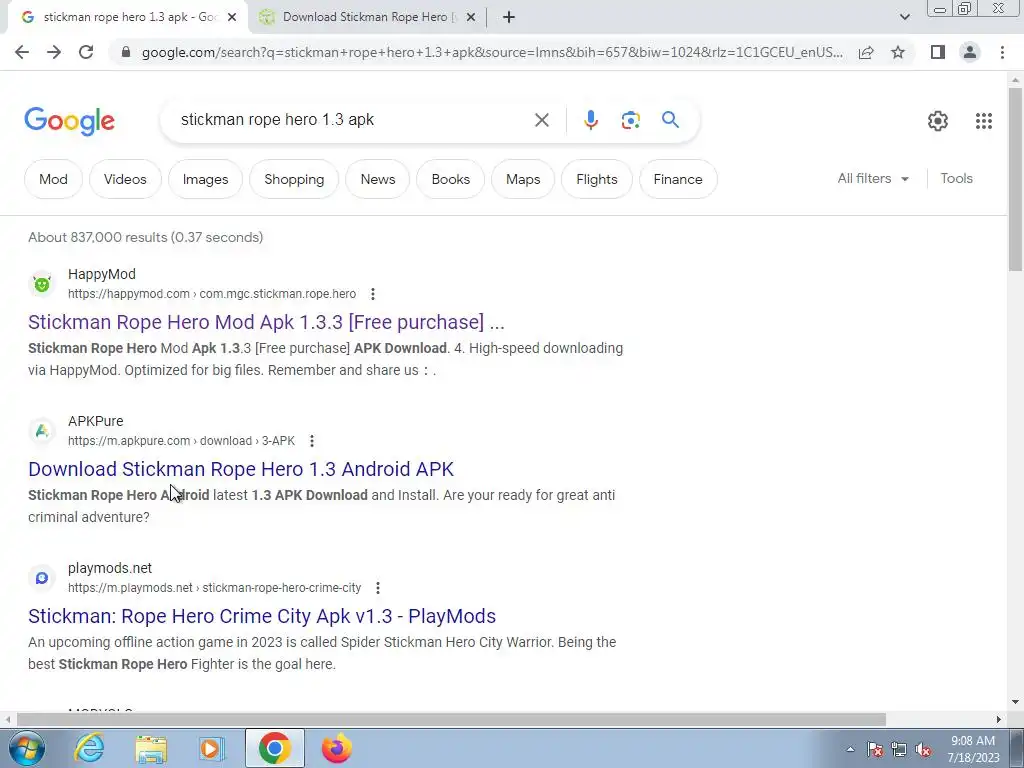The width and height of the screenshot is (1024, 768).
Task: Show hidden system tray icons
Action: [850, 750]
